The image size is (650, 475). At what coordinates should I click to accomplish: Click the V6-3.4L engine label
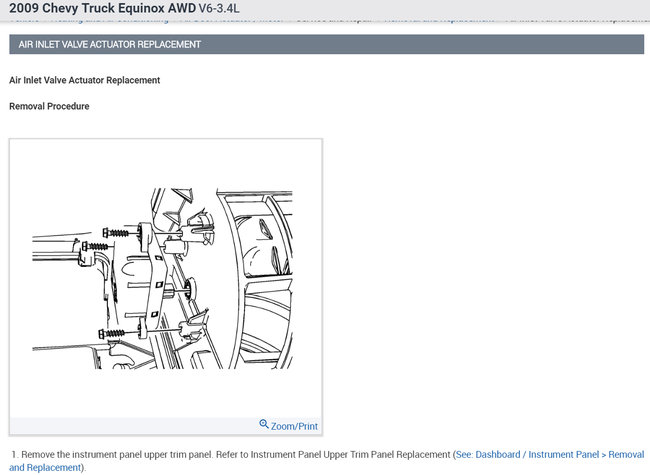pos(218,8)
